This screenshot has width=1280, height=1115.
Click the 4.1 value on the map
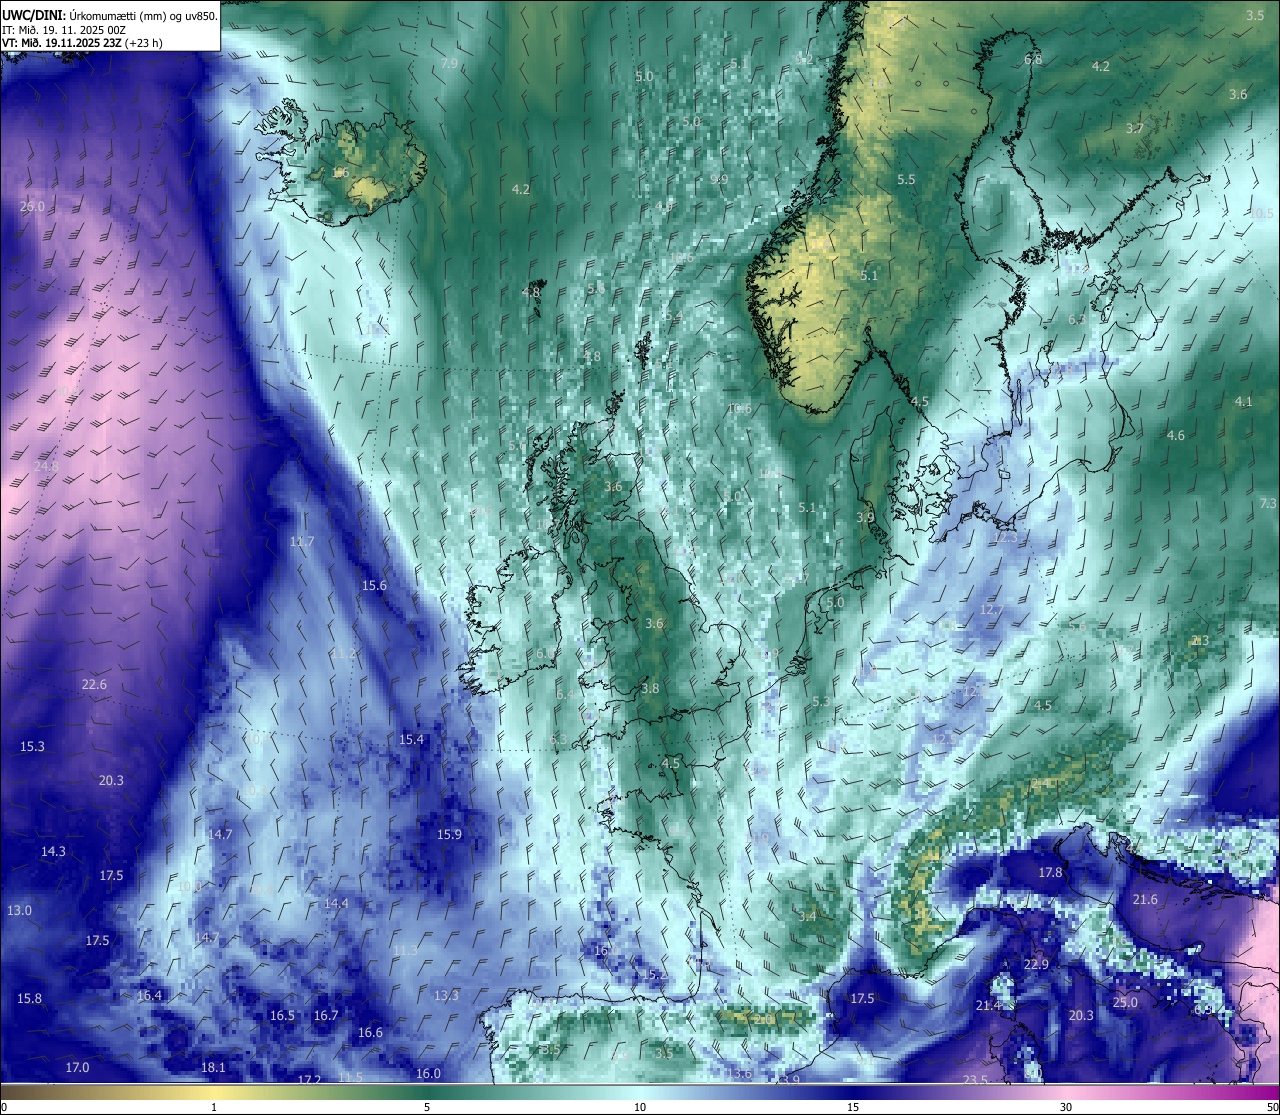tap(1243, 401)
